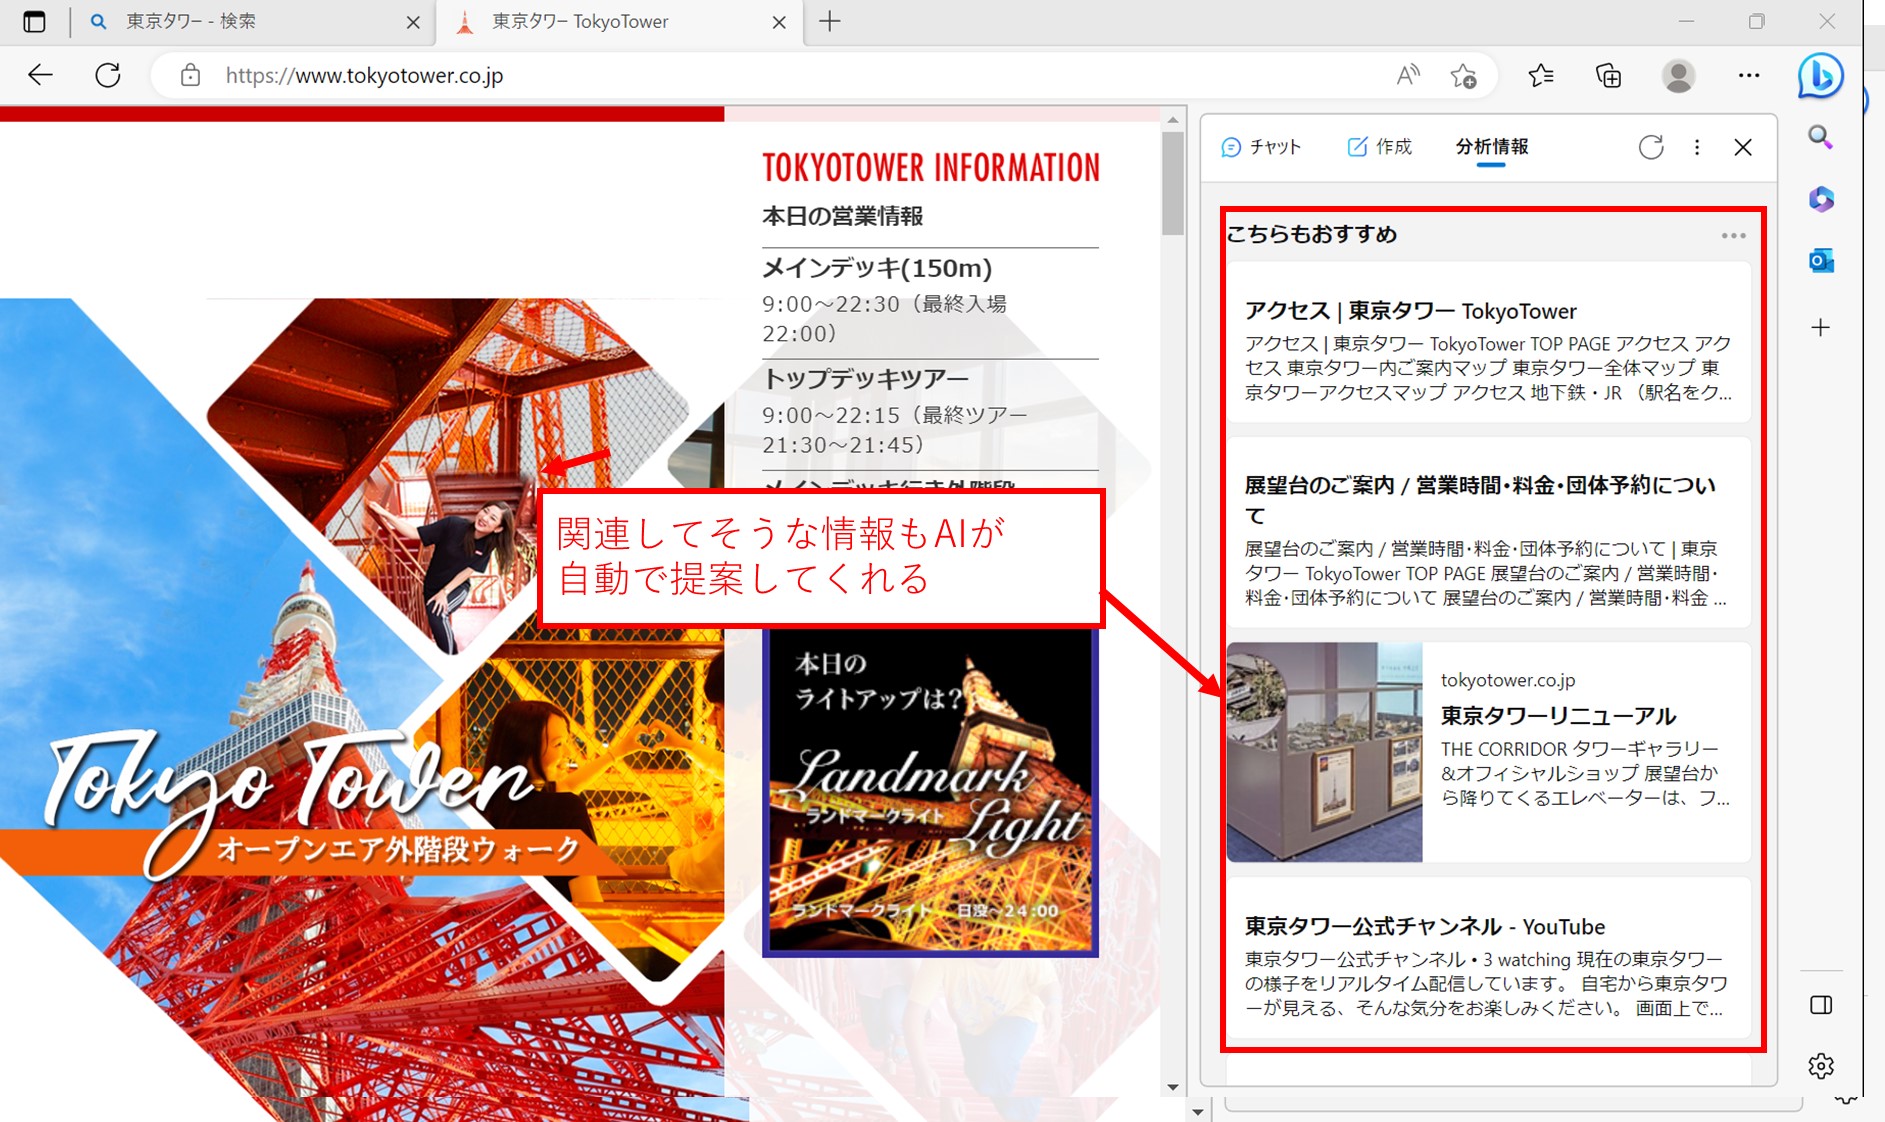Click こちらもおすすめ heading text

(x=1312, y=234)
